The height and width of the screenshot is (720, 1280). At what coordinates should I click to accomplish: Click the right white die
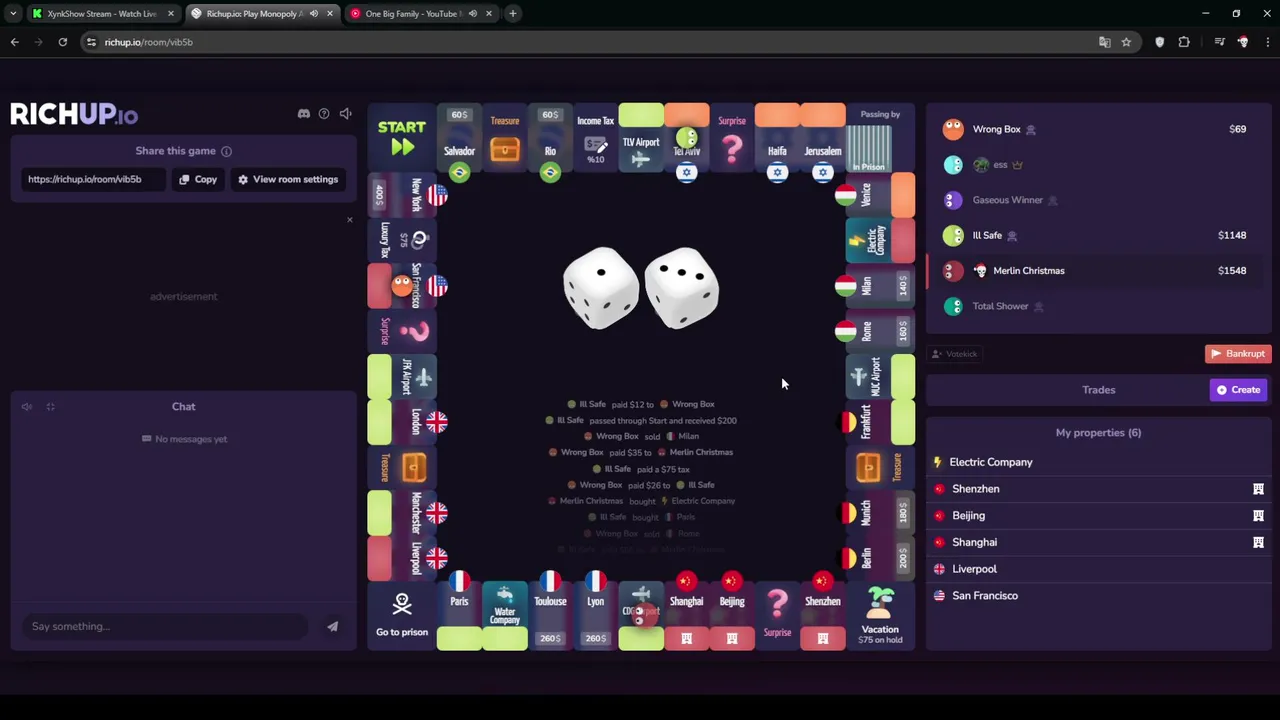point(682,287)
